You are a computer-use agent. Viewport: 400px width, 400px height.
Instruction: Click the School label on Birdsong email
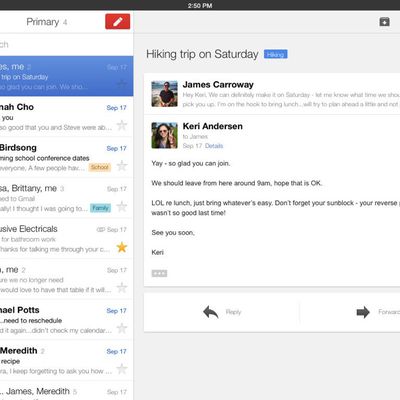pos(100,167)
